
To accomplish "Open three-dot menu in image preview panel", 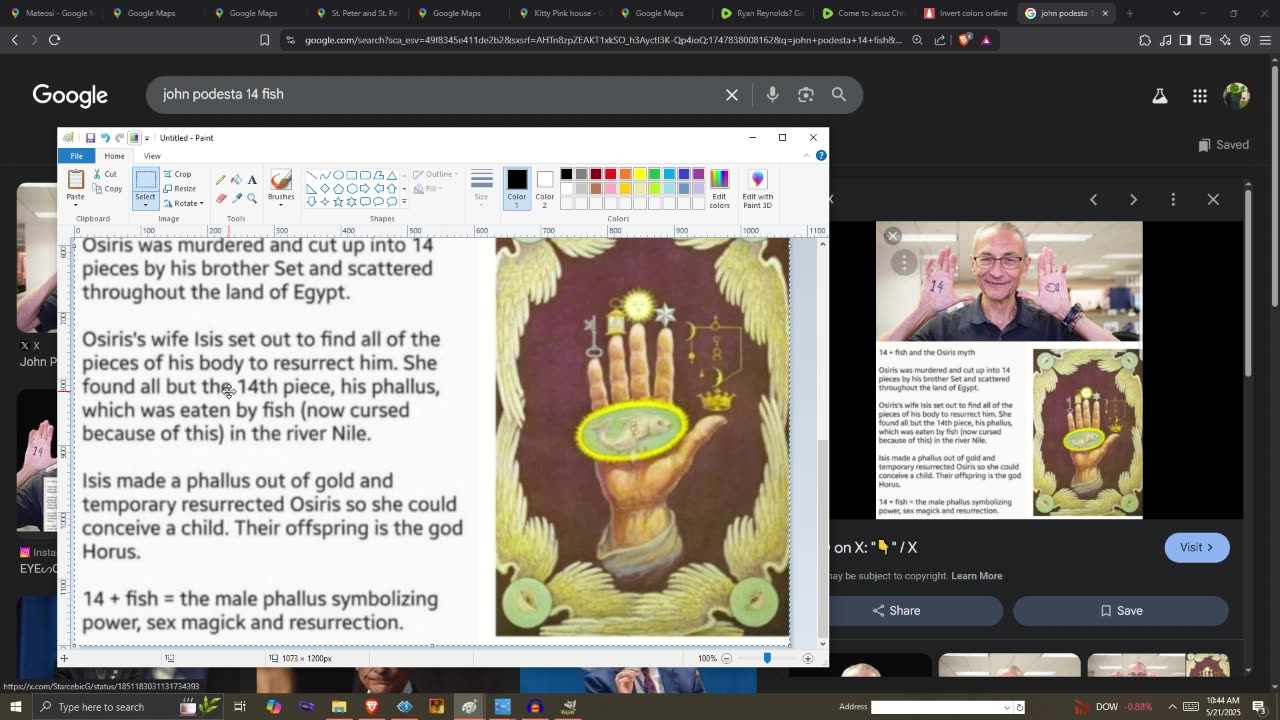I will (x=1173, y=199).
